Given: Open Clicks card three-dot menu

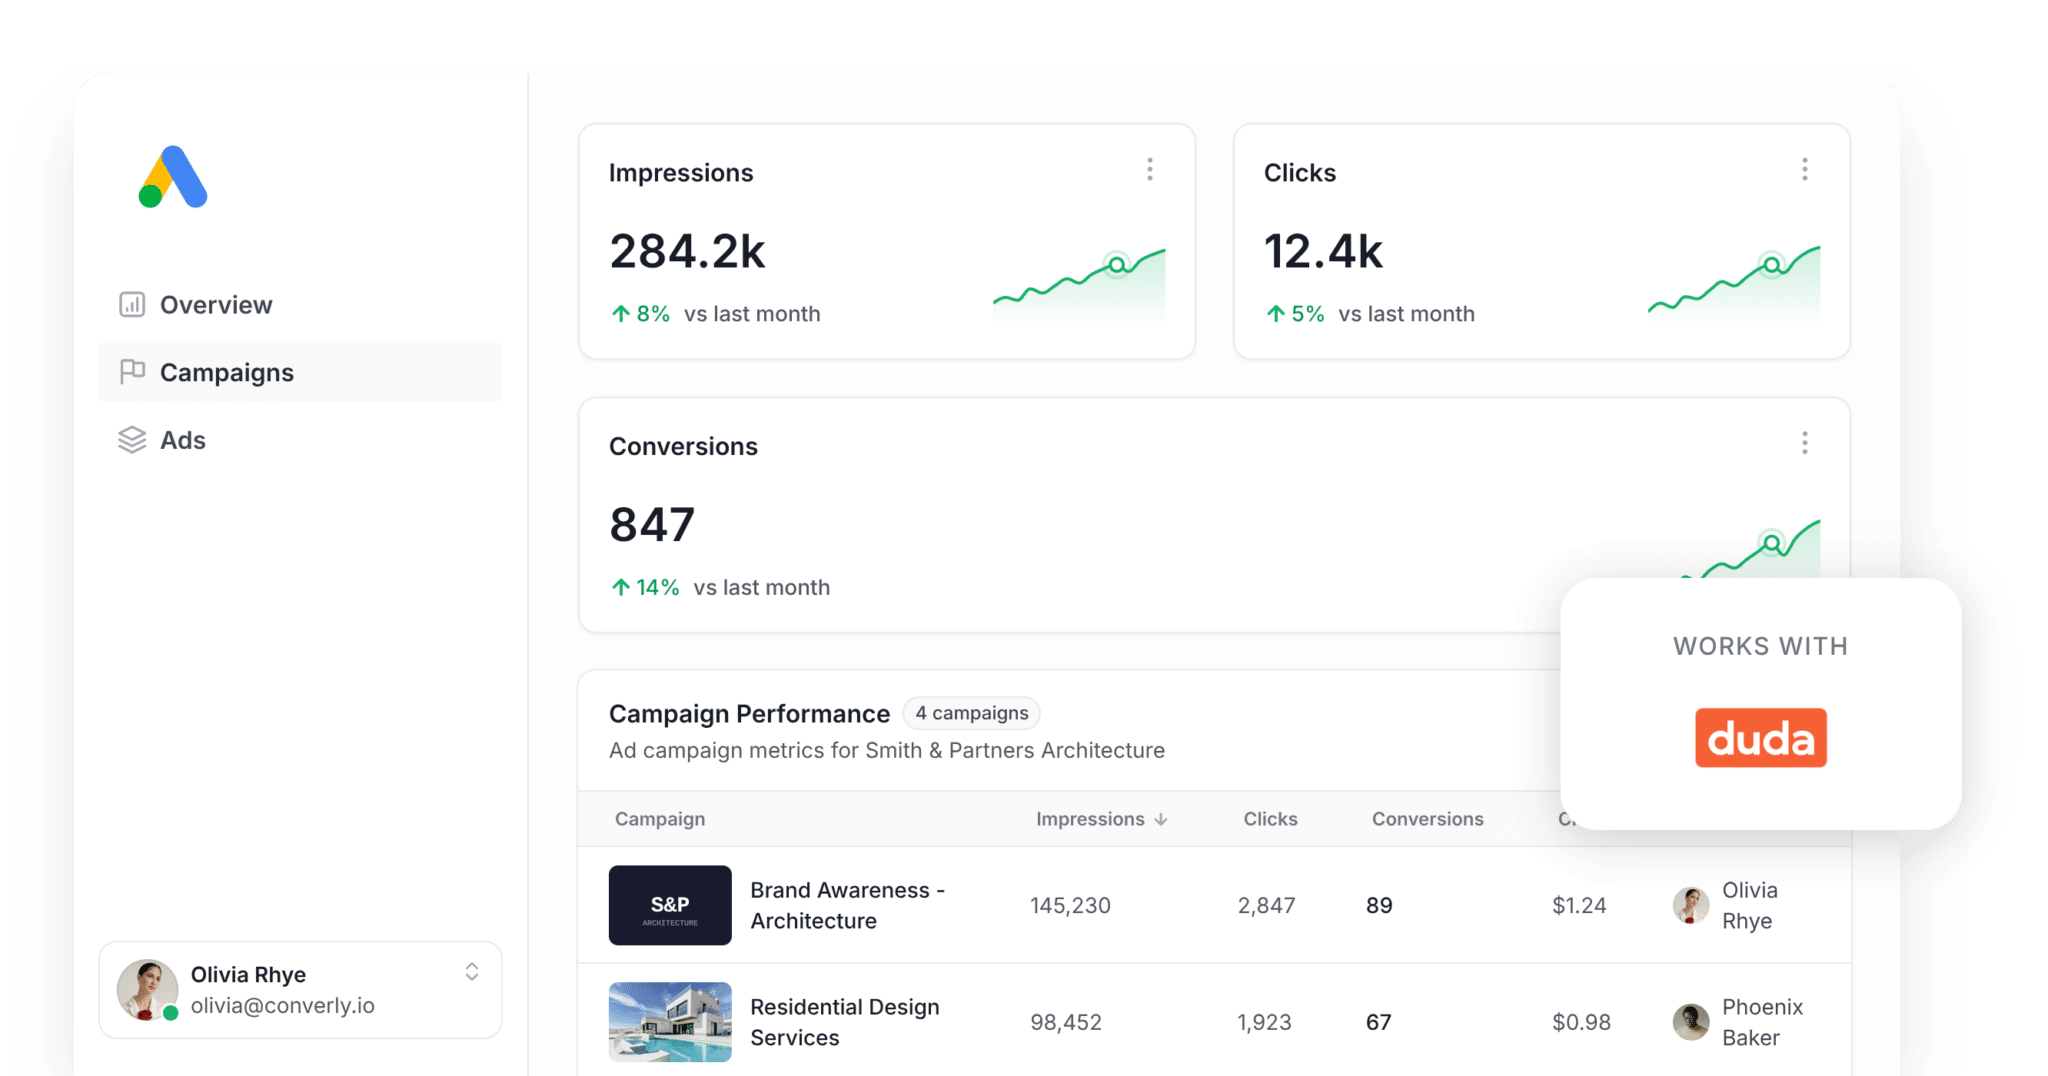Looking at the screenshot, I should (1805, 170).
